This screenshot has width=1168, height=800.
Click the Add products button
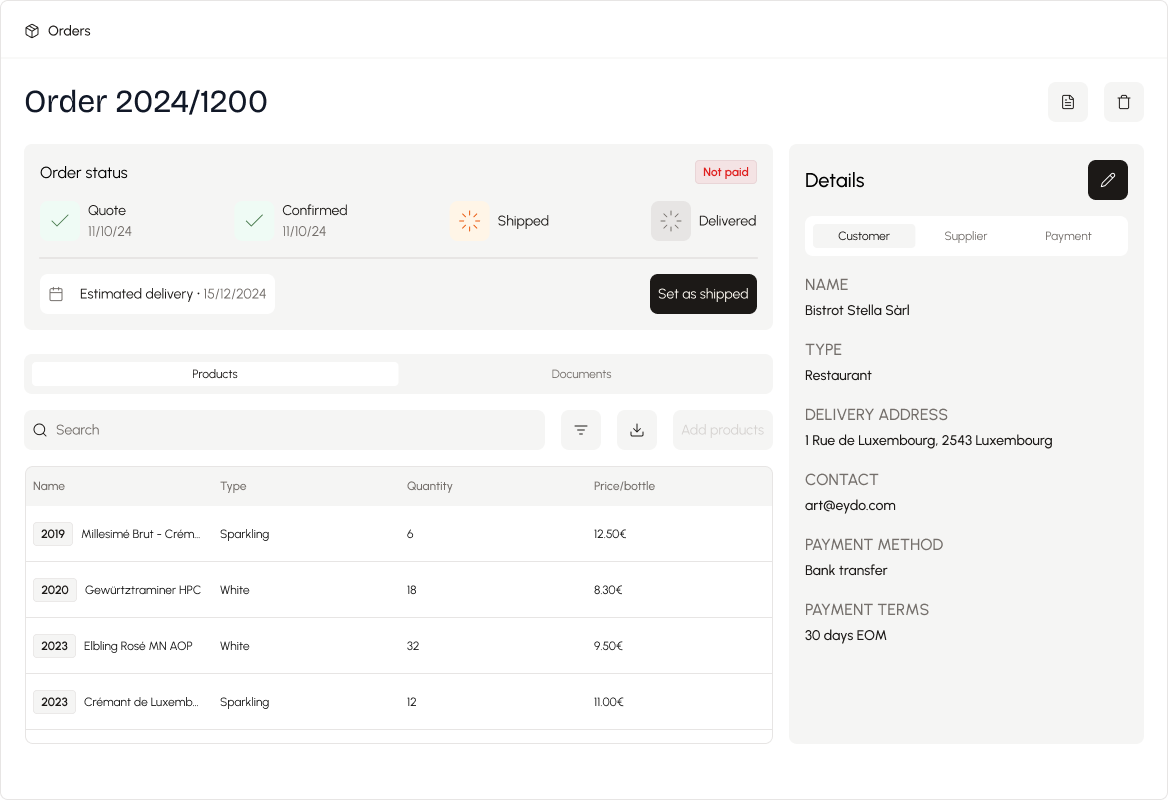click(x=722, y=430)
